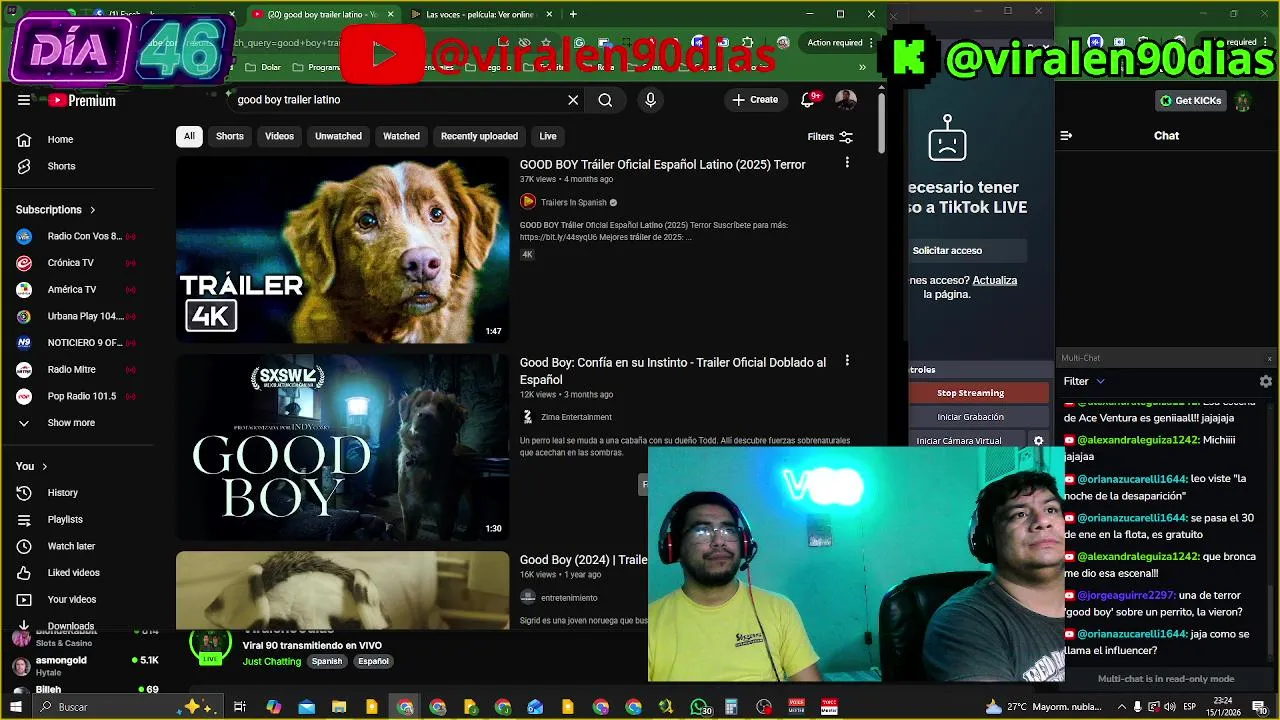Clear the YouTube search query

coord(573,100)
